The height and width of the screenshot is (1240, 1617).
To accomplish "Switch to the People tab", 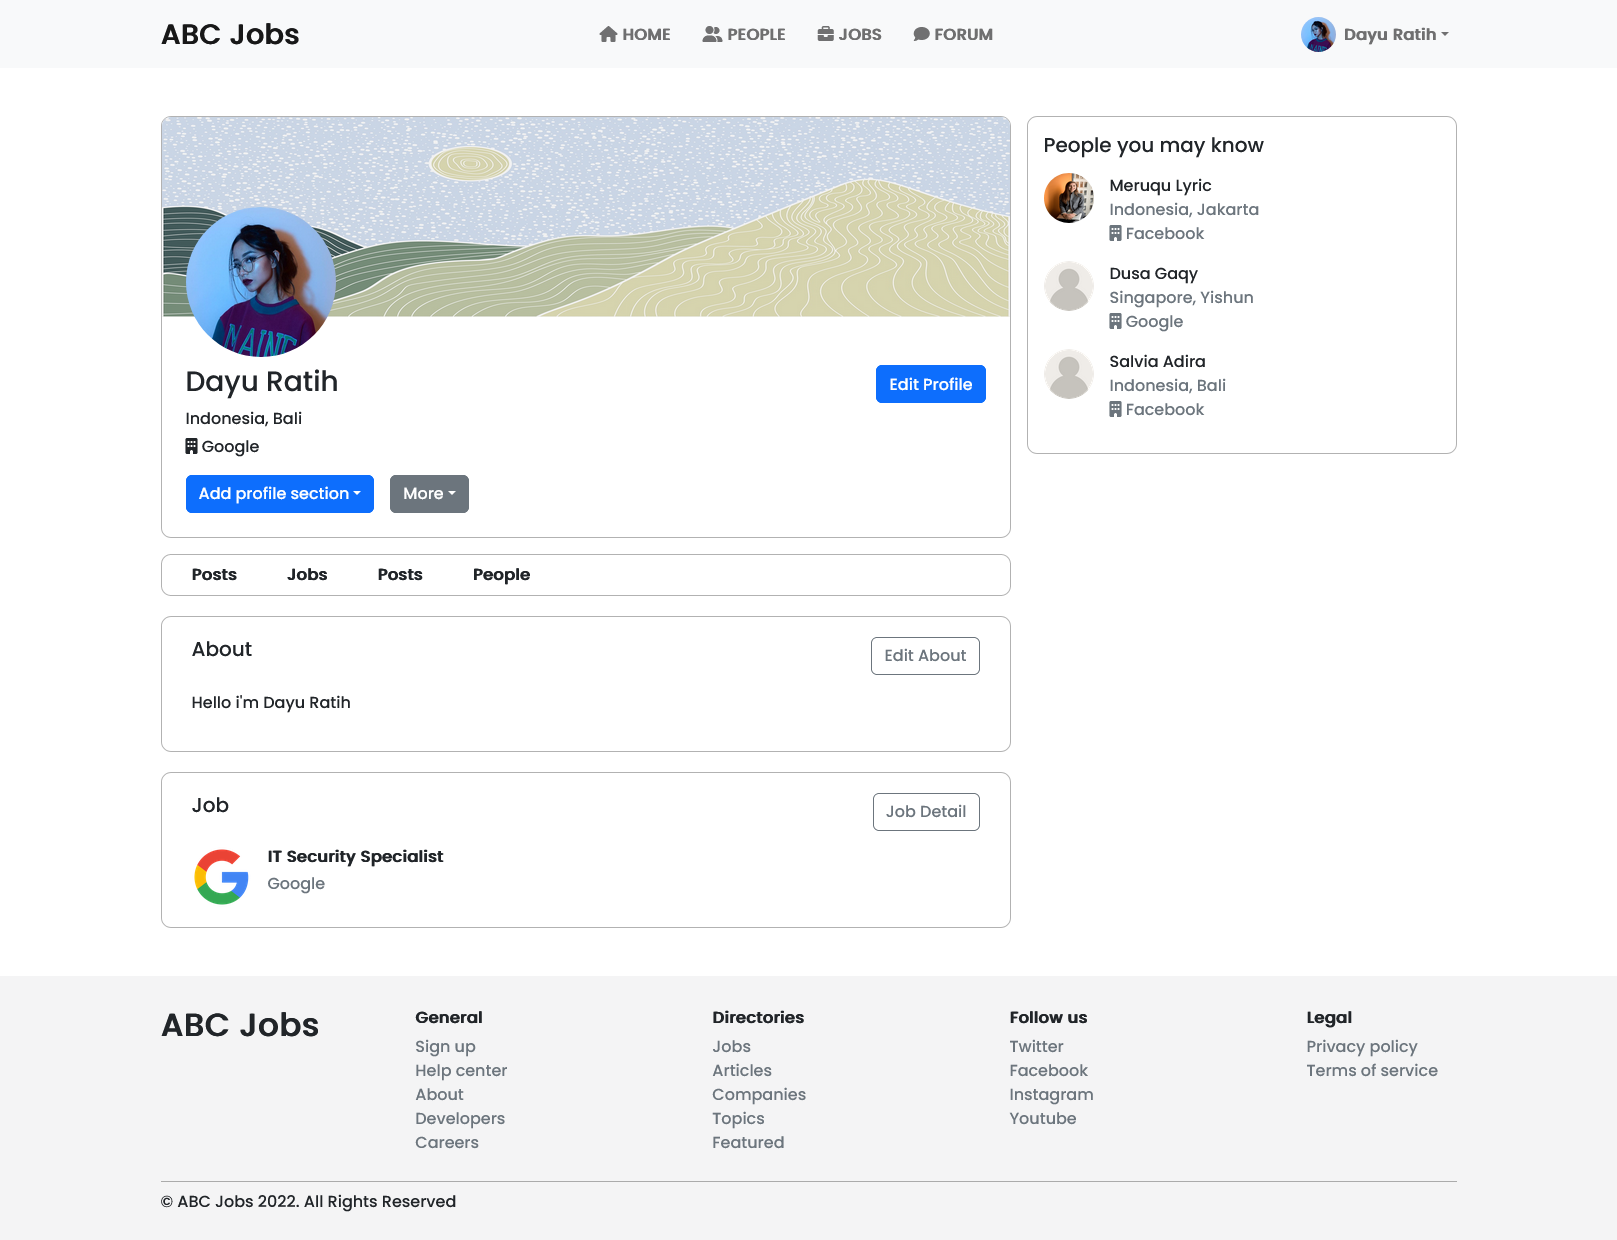I will click(x=501, y=575).
